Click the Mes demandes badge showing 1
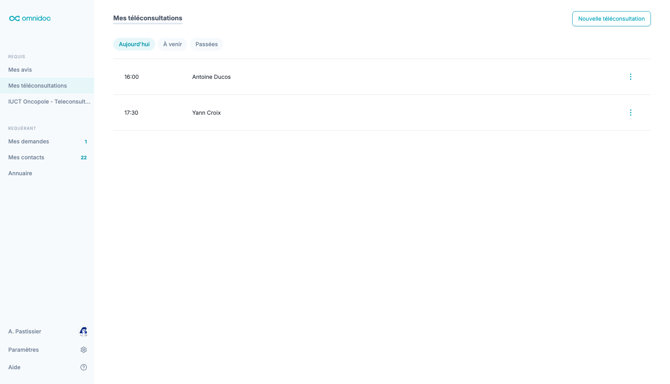The height and width of the screenshot is (384, 670). coord(86,141)
